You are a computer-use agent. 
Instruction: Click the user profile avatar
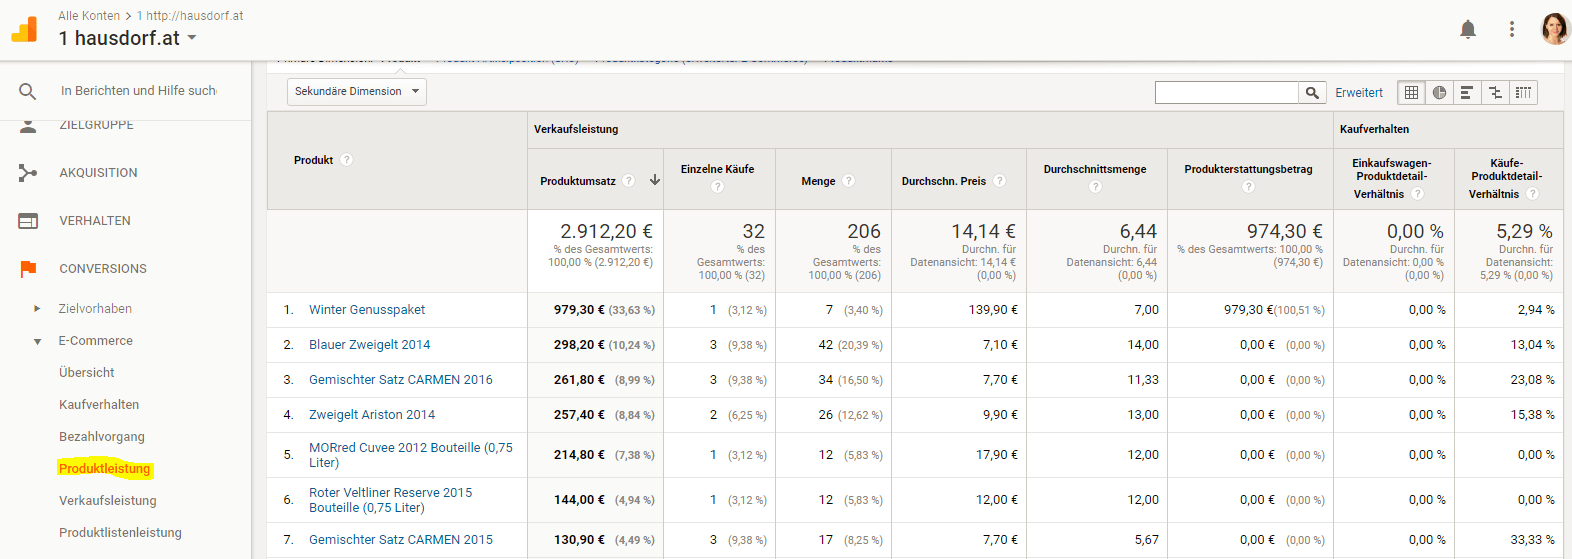coord(1555,29)
